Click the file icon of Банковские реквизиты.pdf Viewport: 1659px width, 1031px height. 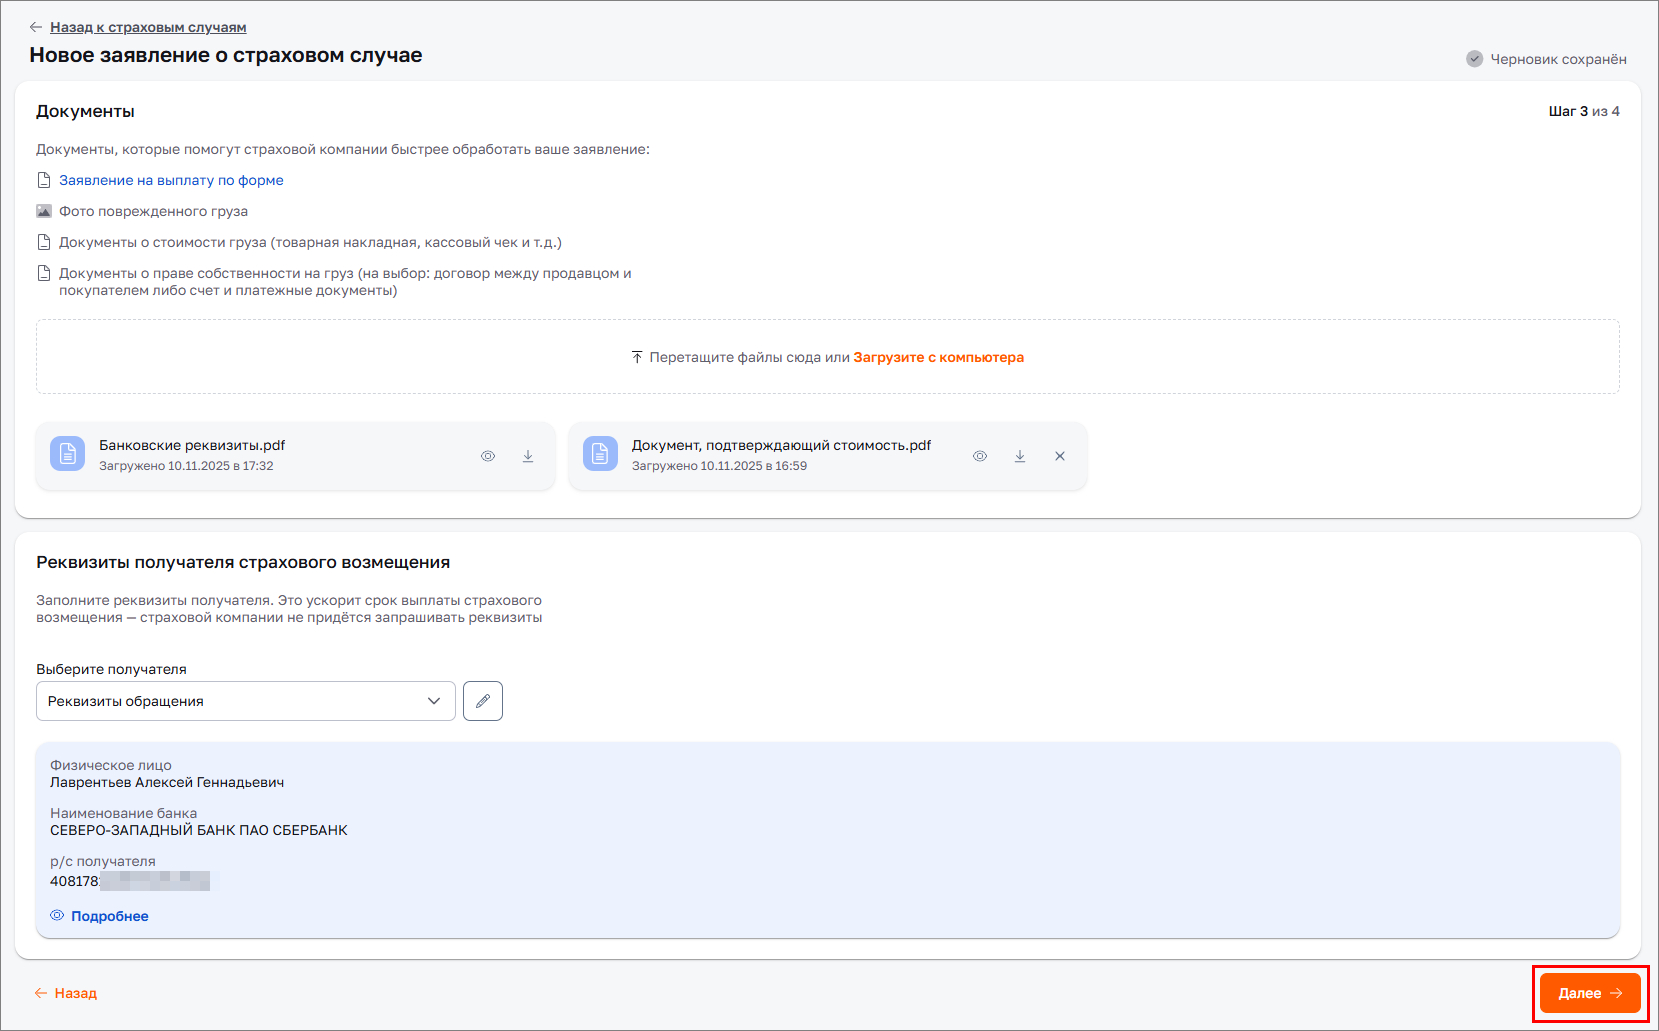tap(68, 454)
